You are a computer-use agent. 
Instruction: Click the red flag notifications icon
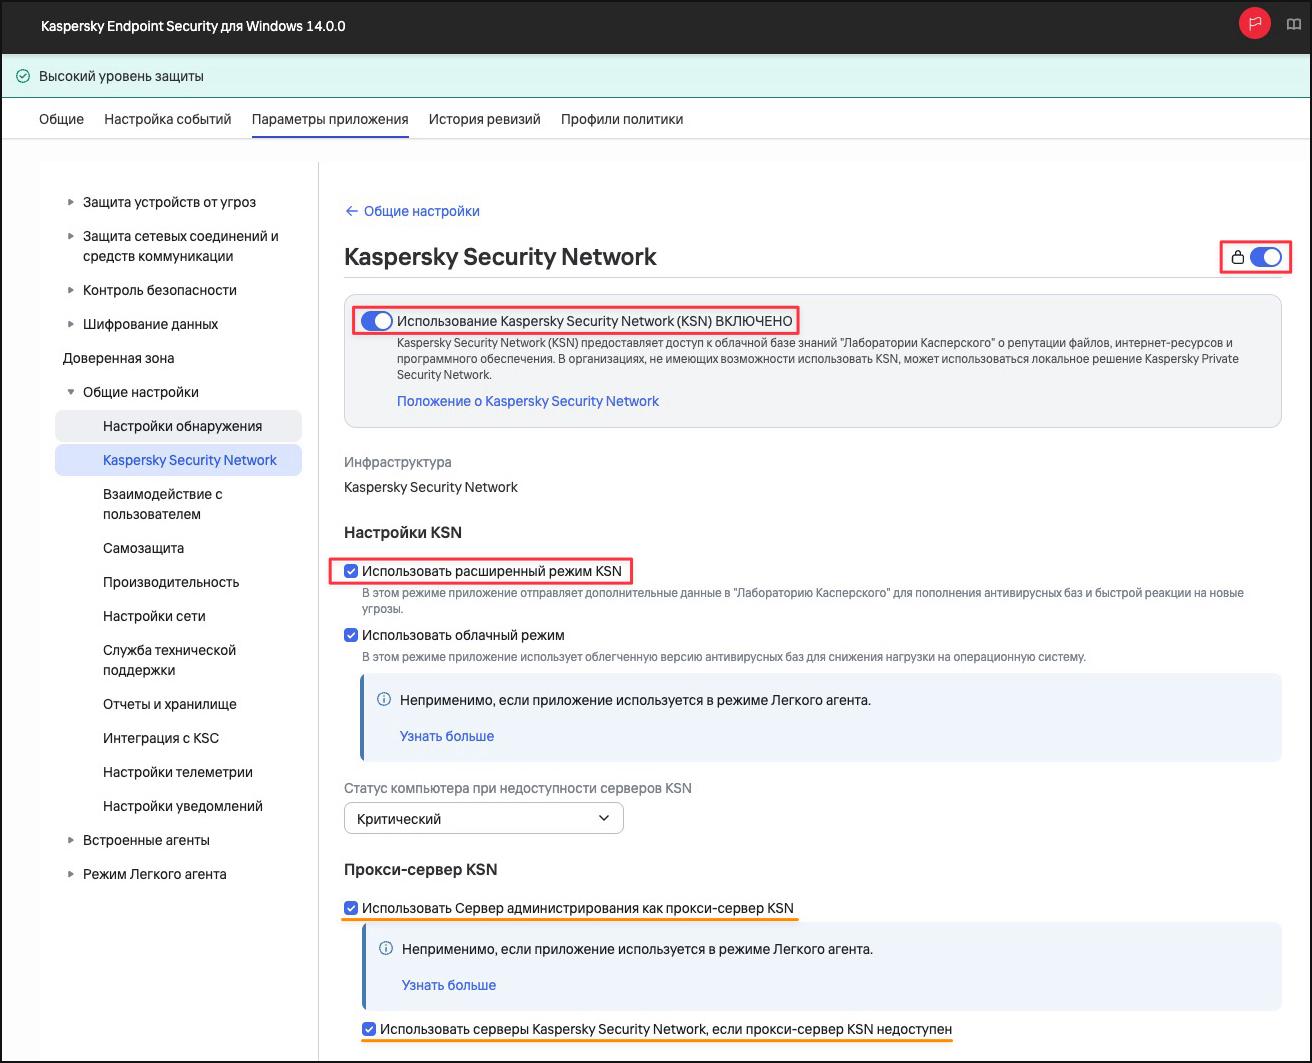tap(1255, 24)
